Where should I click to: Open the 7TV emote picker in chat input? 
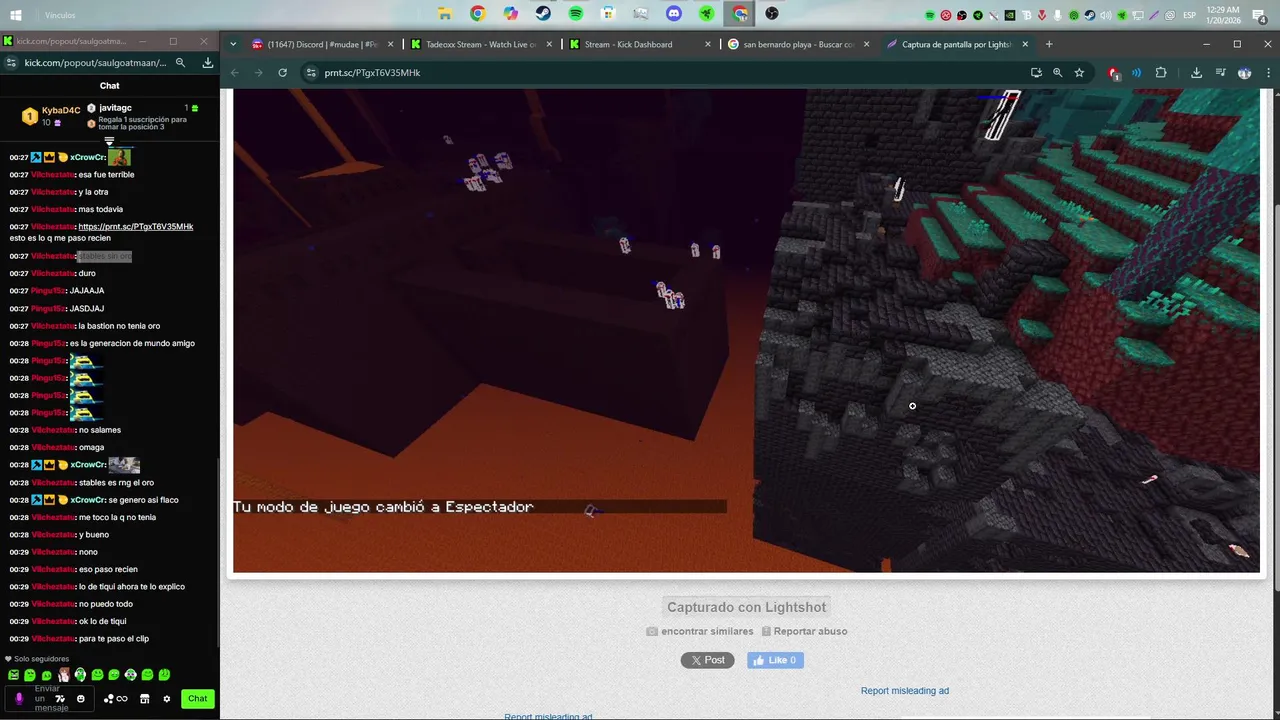(60, 699)
